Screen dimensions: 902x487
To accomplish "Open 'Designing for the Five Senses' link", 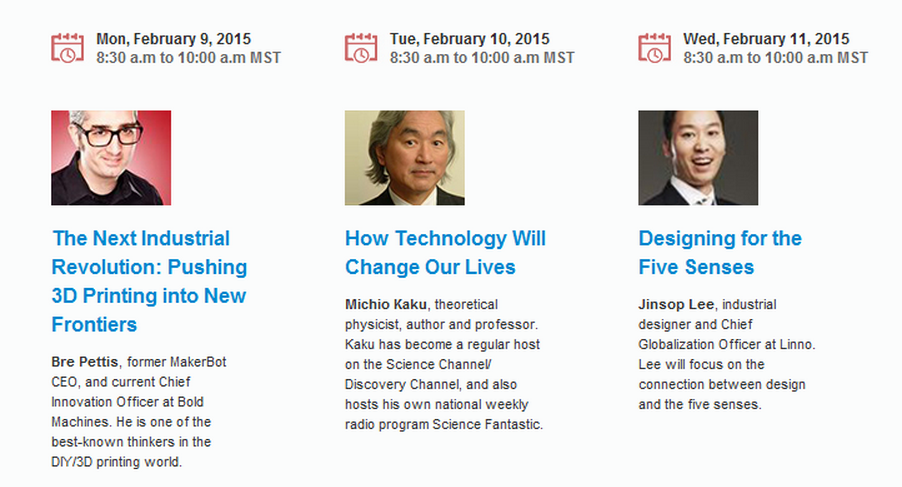I will click(x=720, y=252).
